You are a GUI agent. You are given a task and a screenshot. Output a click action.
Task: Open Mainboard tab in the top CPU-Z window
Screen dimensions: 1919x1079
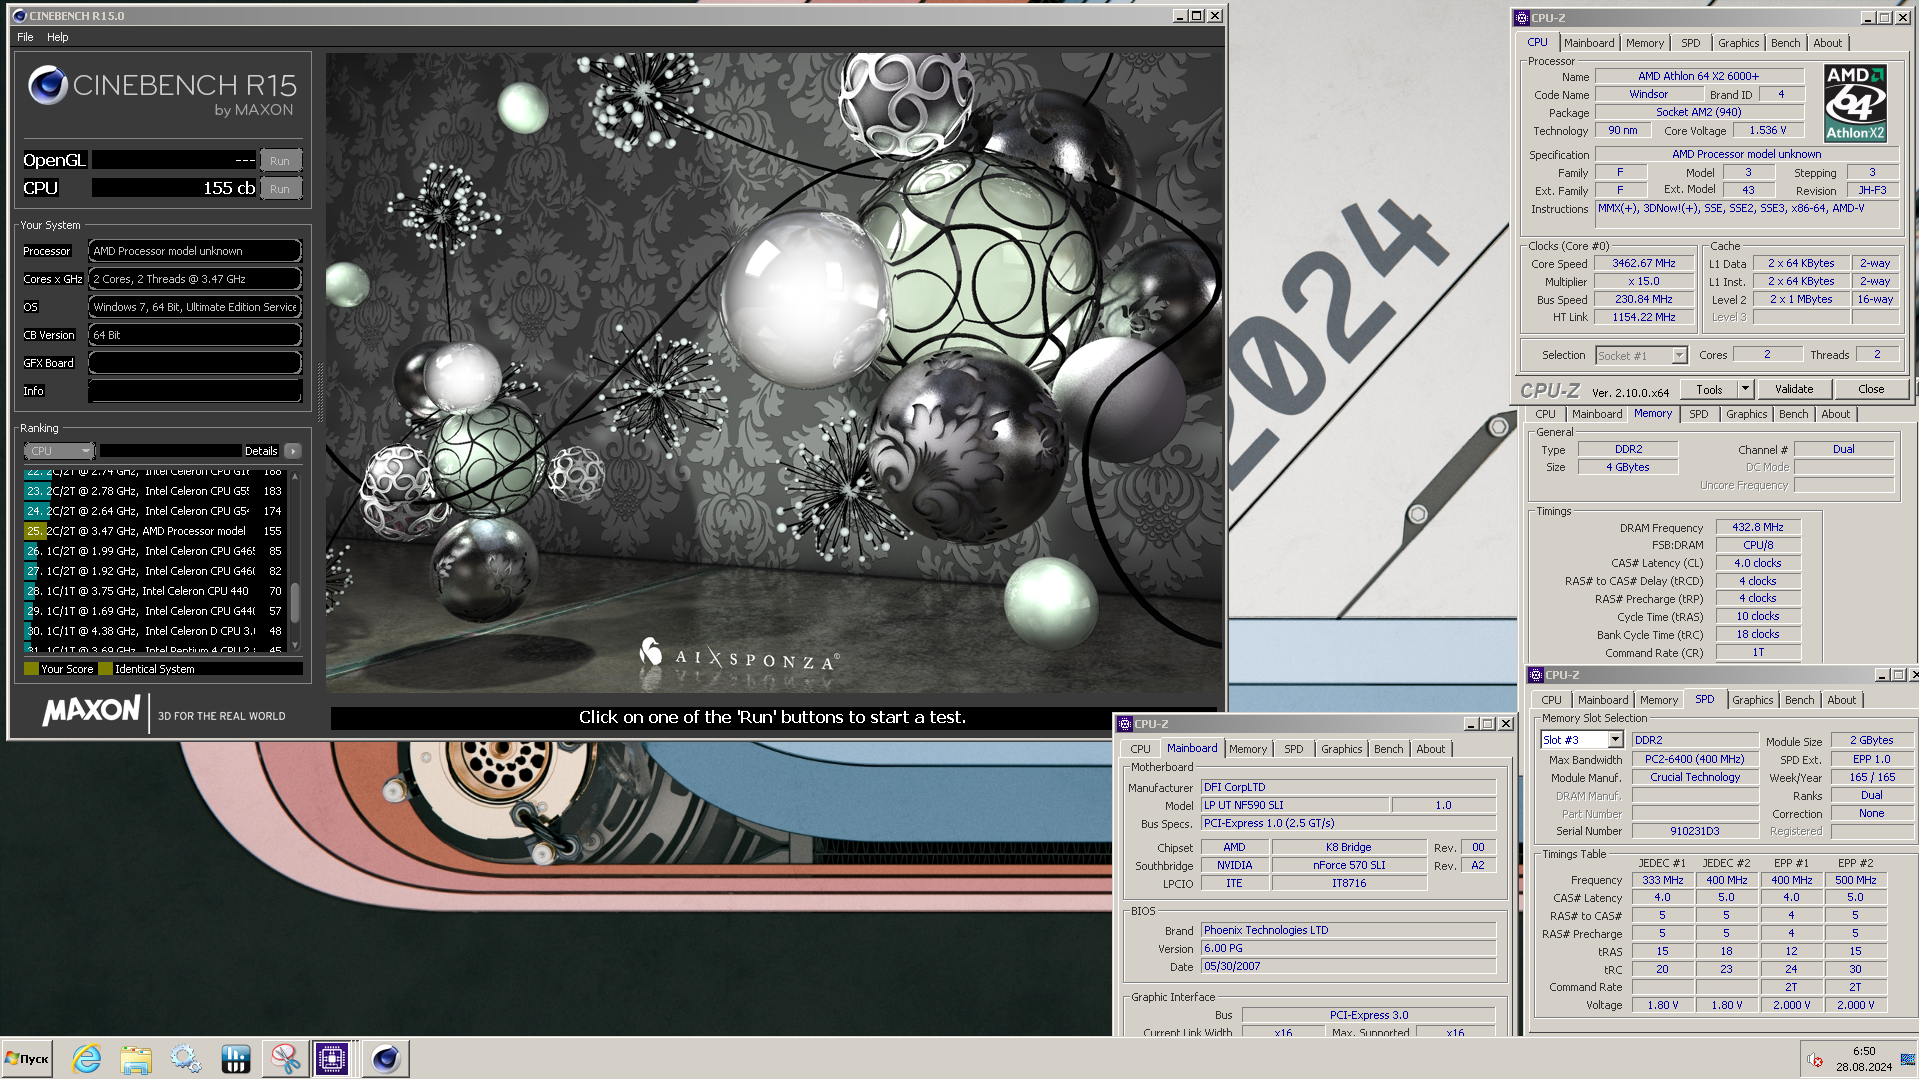[1589, 43]
